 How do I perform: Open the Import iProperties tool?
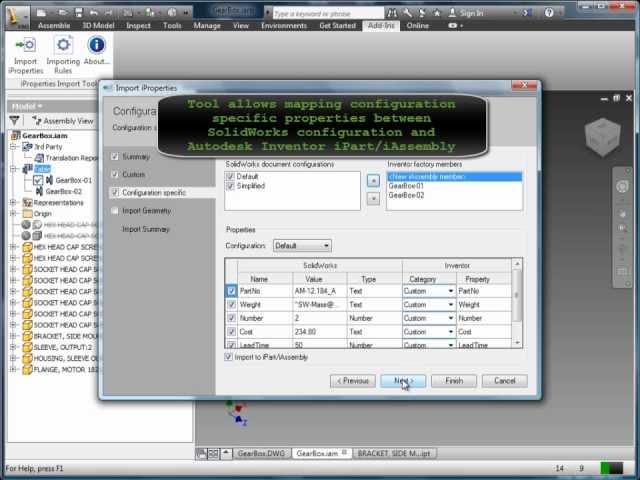25,55
